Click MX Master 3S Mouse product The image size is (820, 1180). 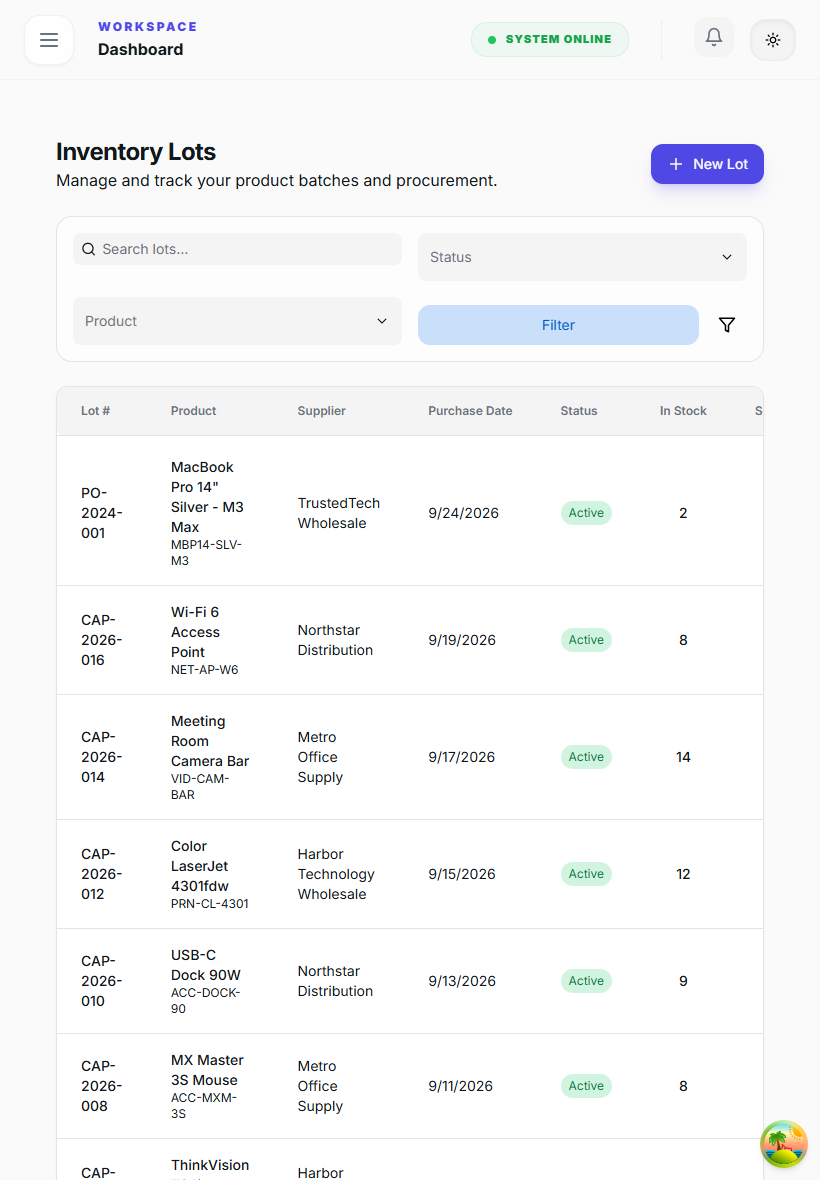[x=207, y=1070]
